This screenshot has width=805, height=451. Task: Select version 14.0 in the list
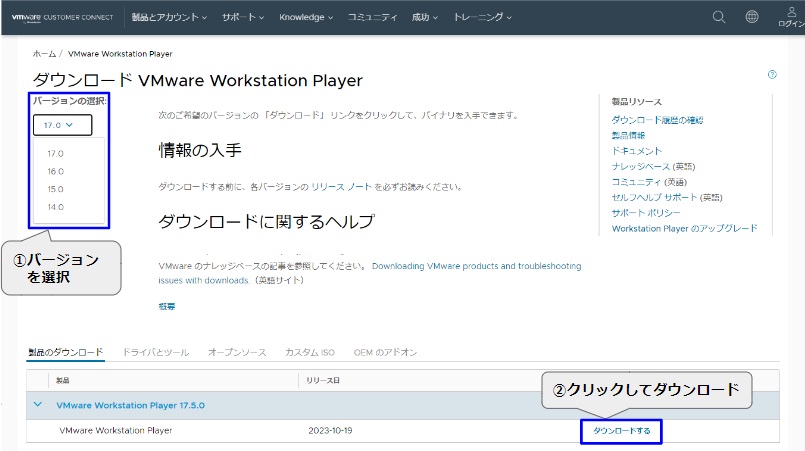[55, 207]
